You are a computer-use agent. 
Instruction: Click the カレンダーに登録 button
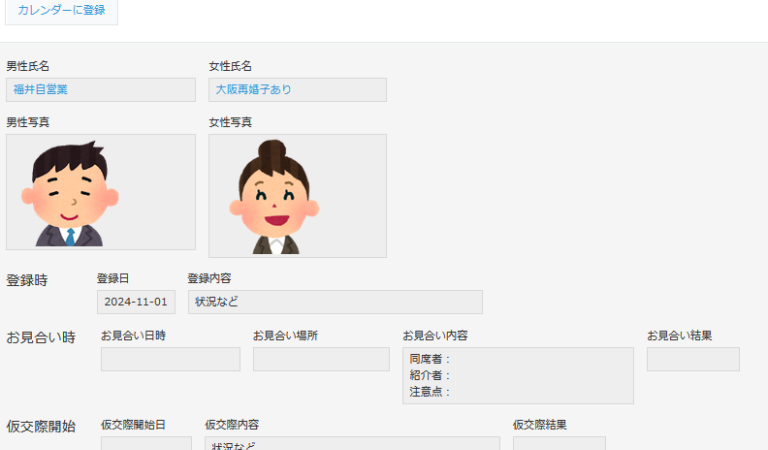tap(61, 11)
